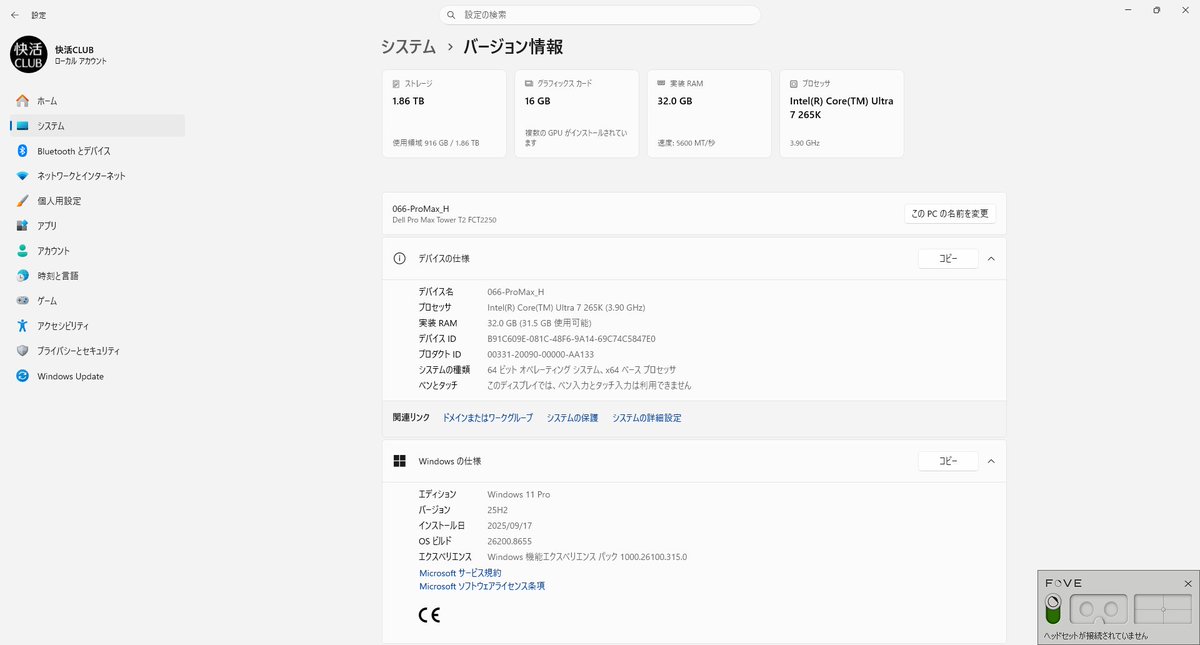The height and width of the screenshot is (645, 1200).
Task: Click the 快活CLUB account avatar
Action: (28, 55)
